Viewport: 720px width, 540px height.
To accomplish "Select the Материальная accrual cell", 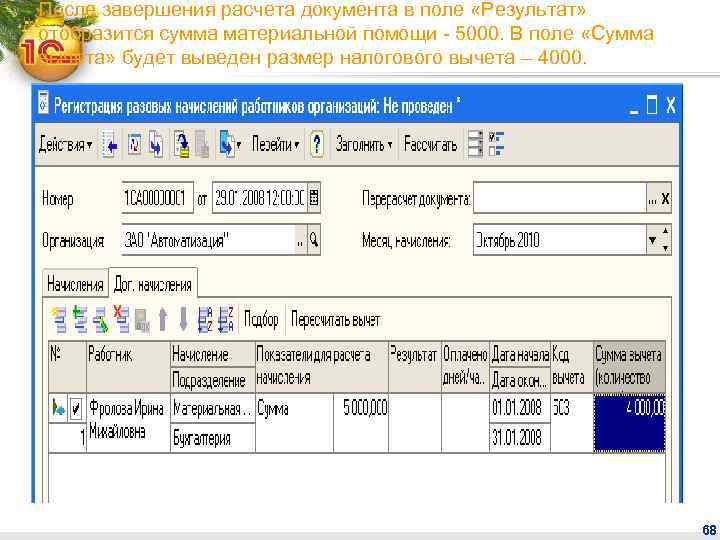I will tap(213, 408).
